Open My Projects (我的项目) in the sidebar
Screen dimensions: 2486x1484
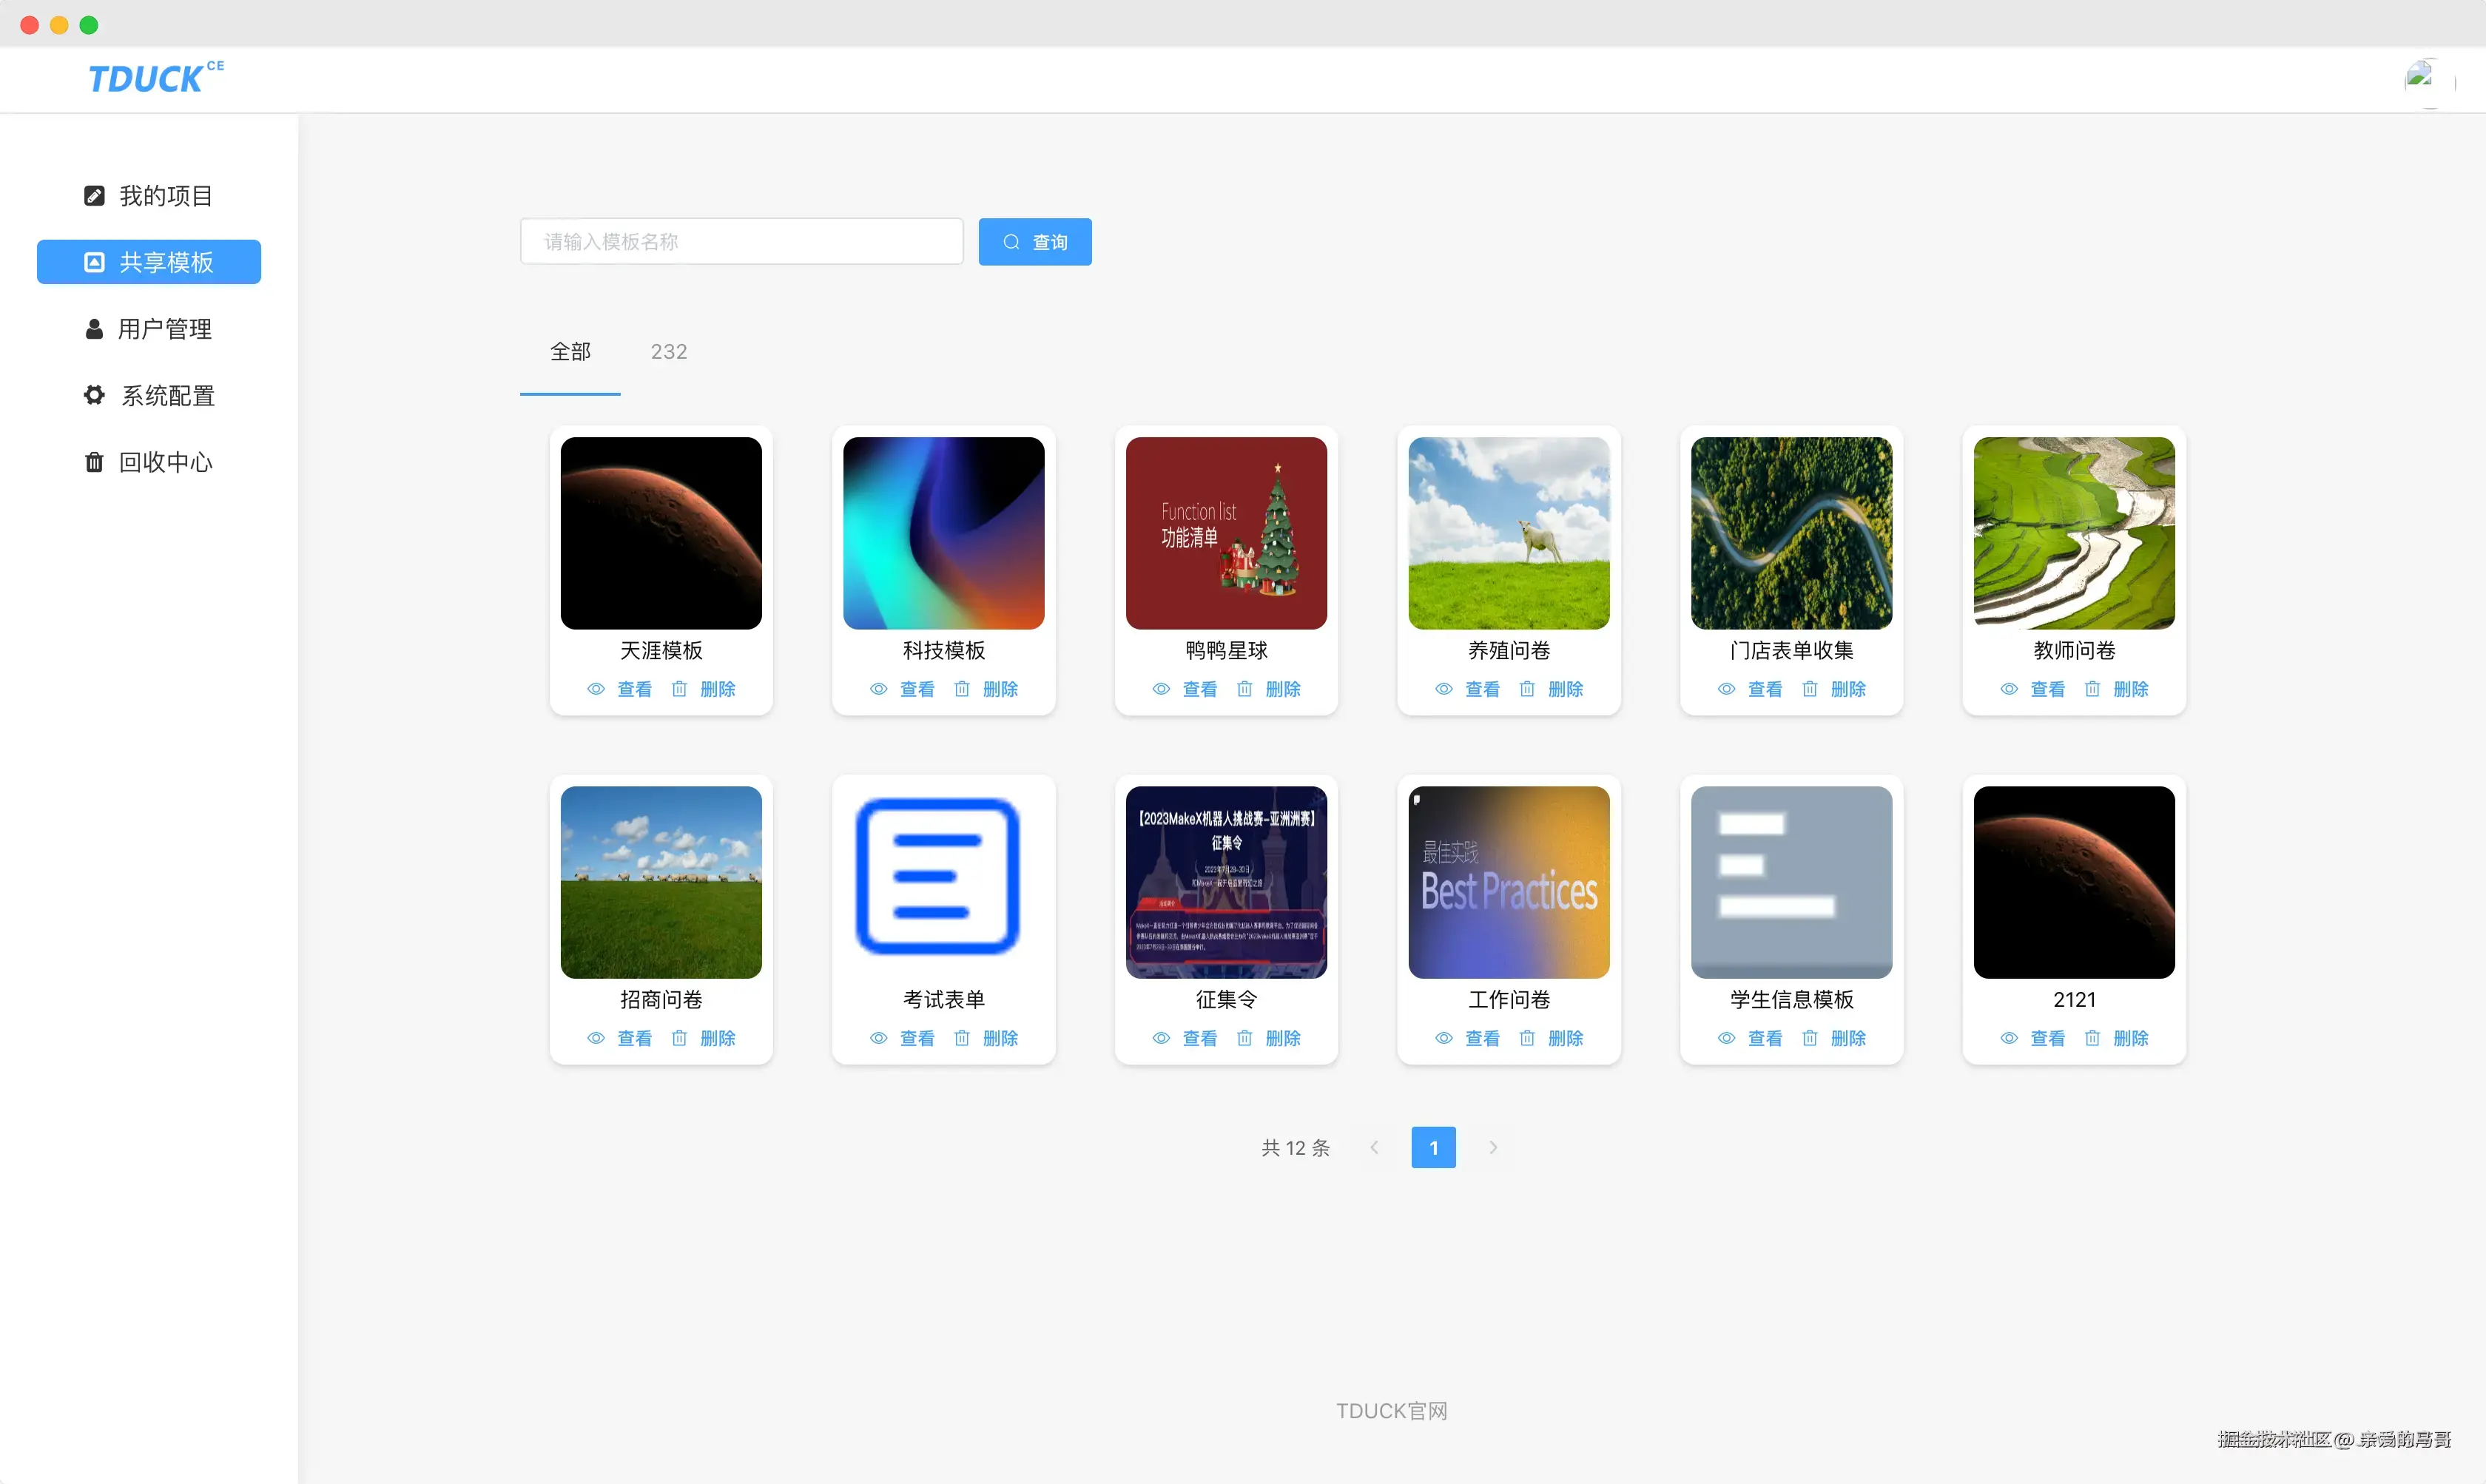149,196
